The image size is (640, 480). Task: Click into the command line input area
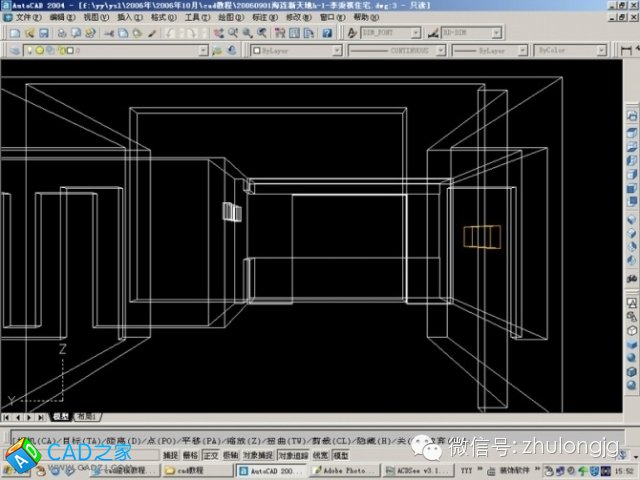click(200, 440)
